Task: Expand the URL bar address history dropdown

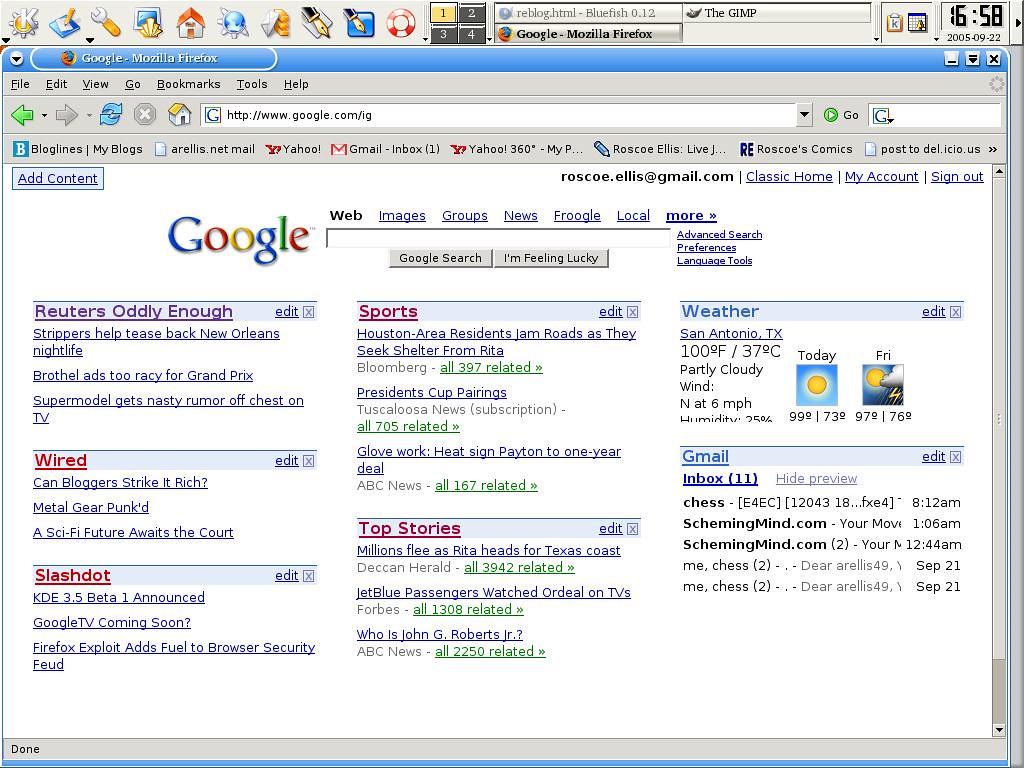Action: tap(806, 115)
